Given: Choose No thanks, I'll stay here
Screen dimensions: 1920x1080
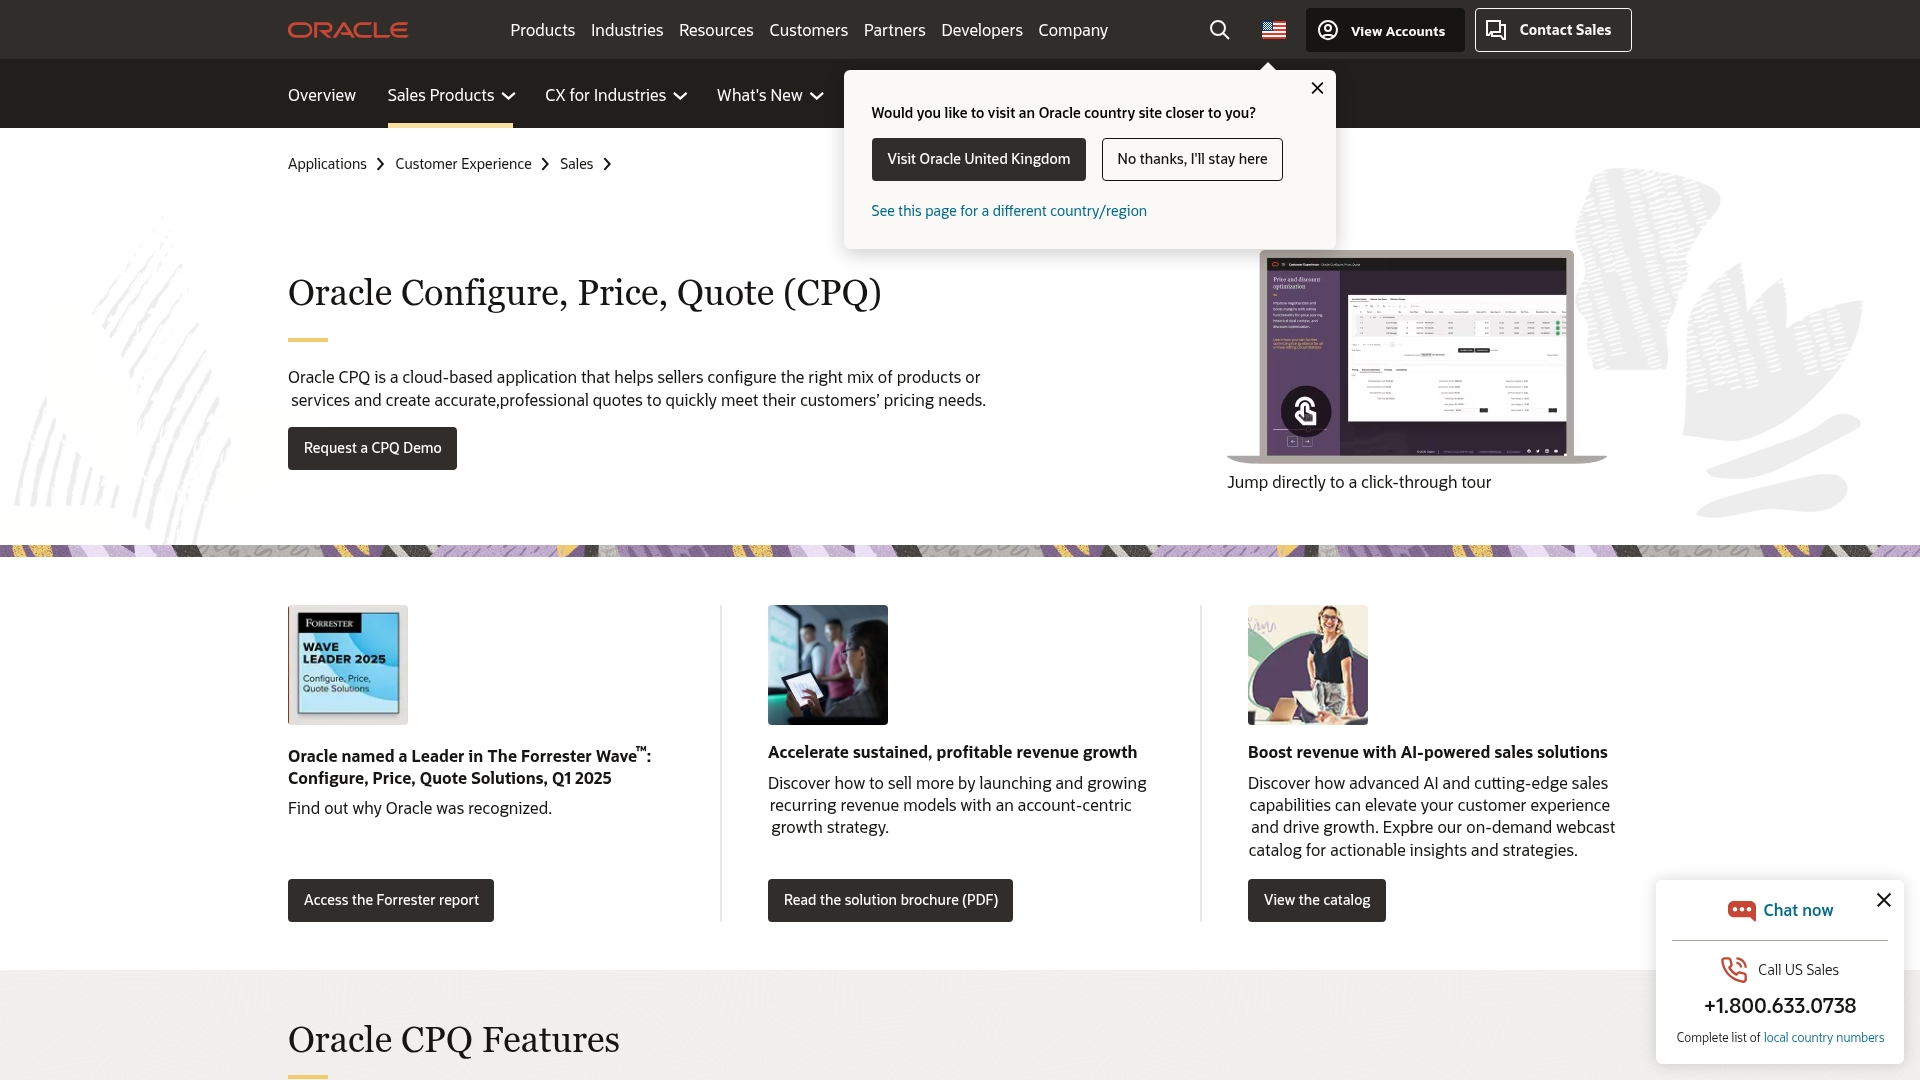Looking at the screenshot, I should pyautogui.click(x=1191, y=159).
